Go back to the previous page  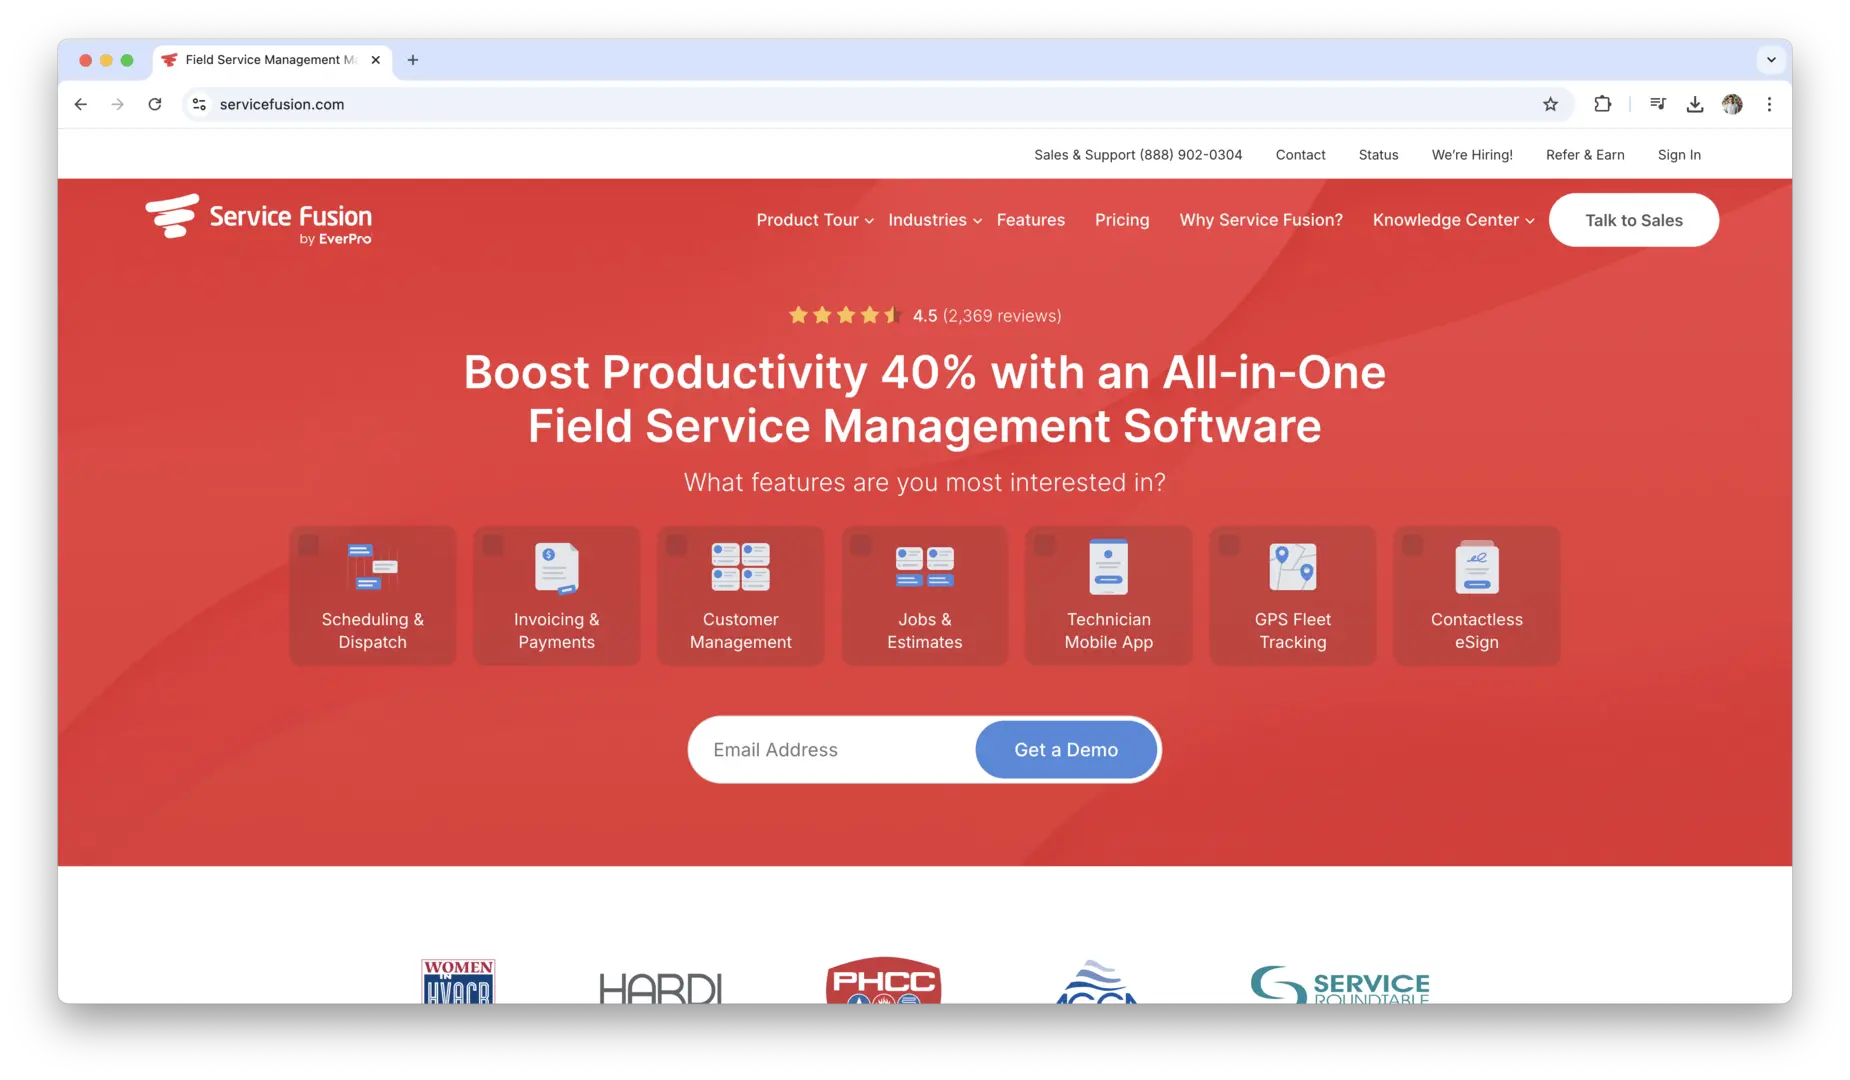81,104
